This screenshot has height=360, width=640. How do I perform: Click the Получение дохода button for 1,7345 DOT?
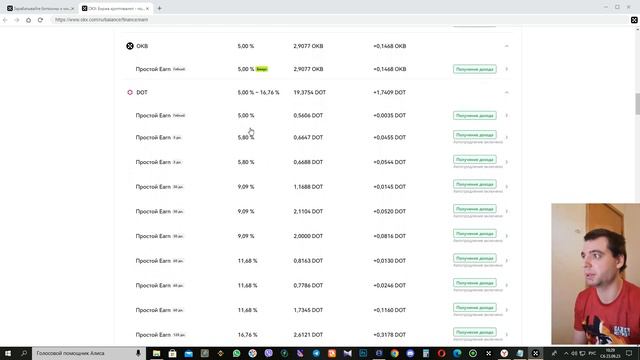coord(475,307)
